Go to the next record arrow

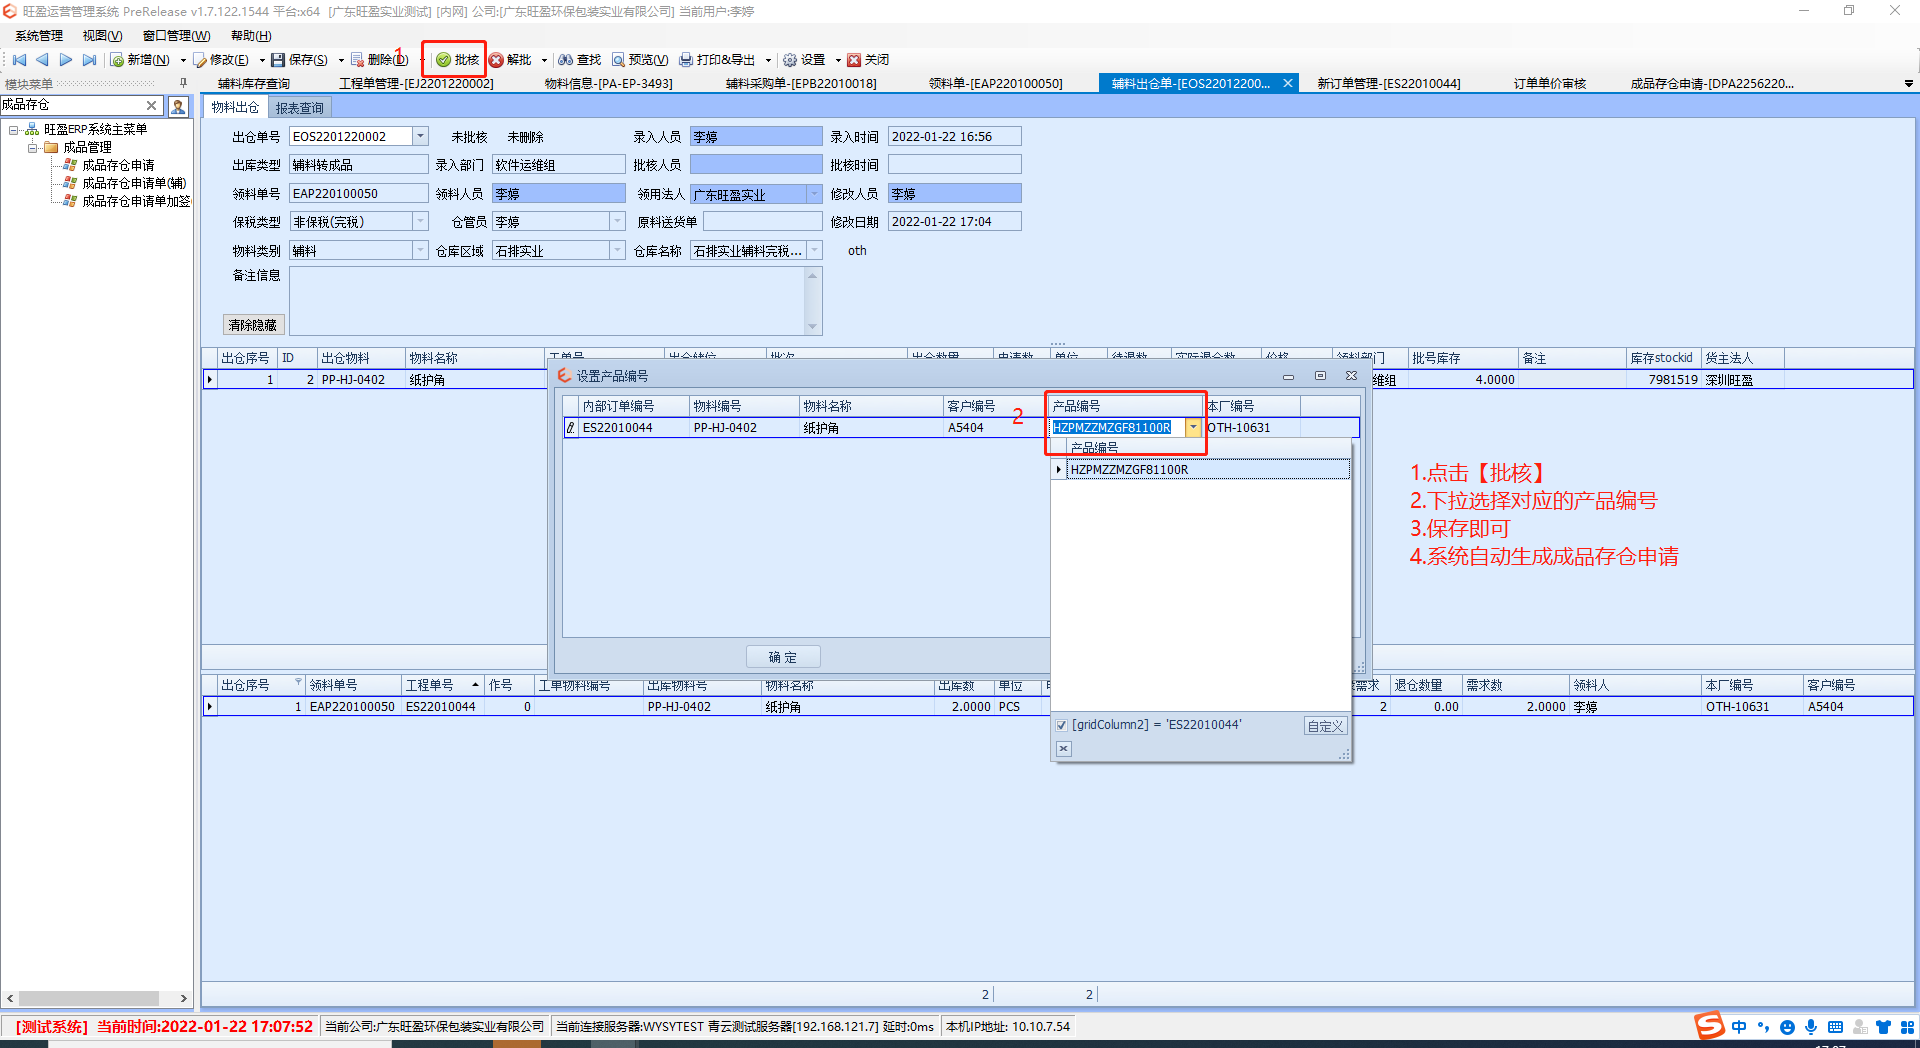coord(66,60)
